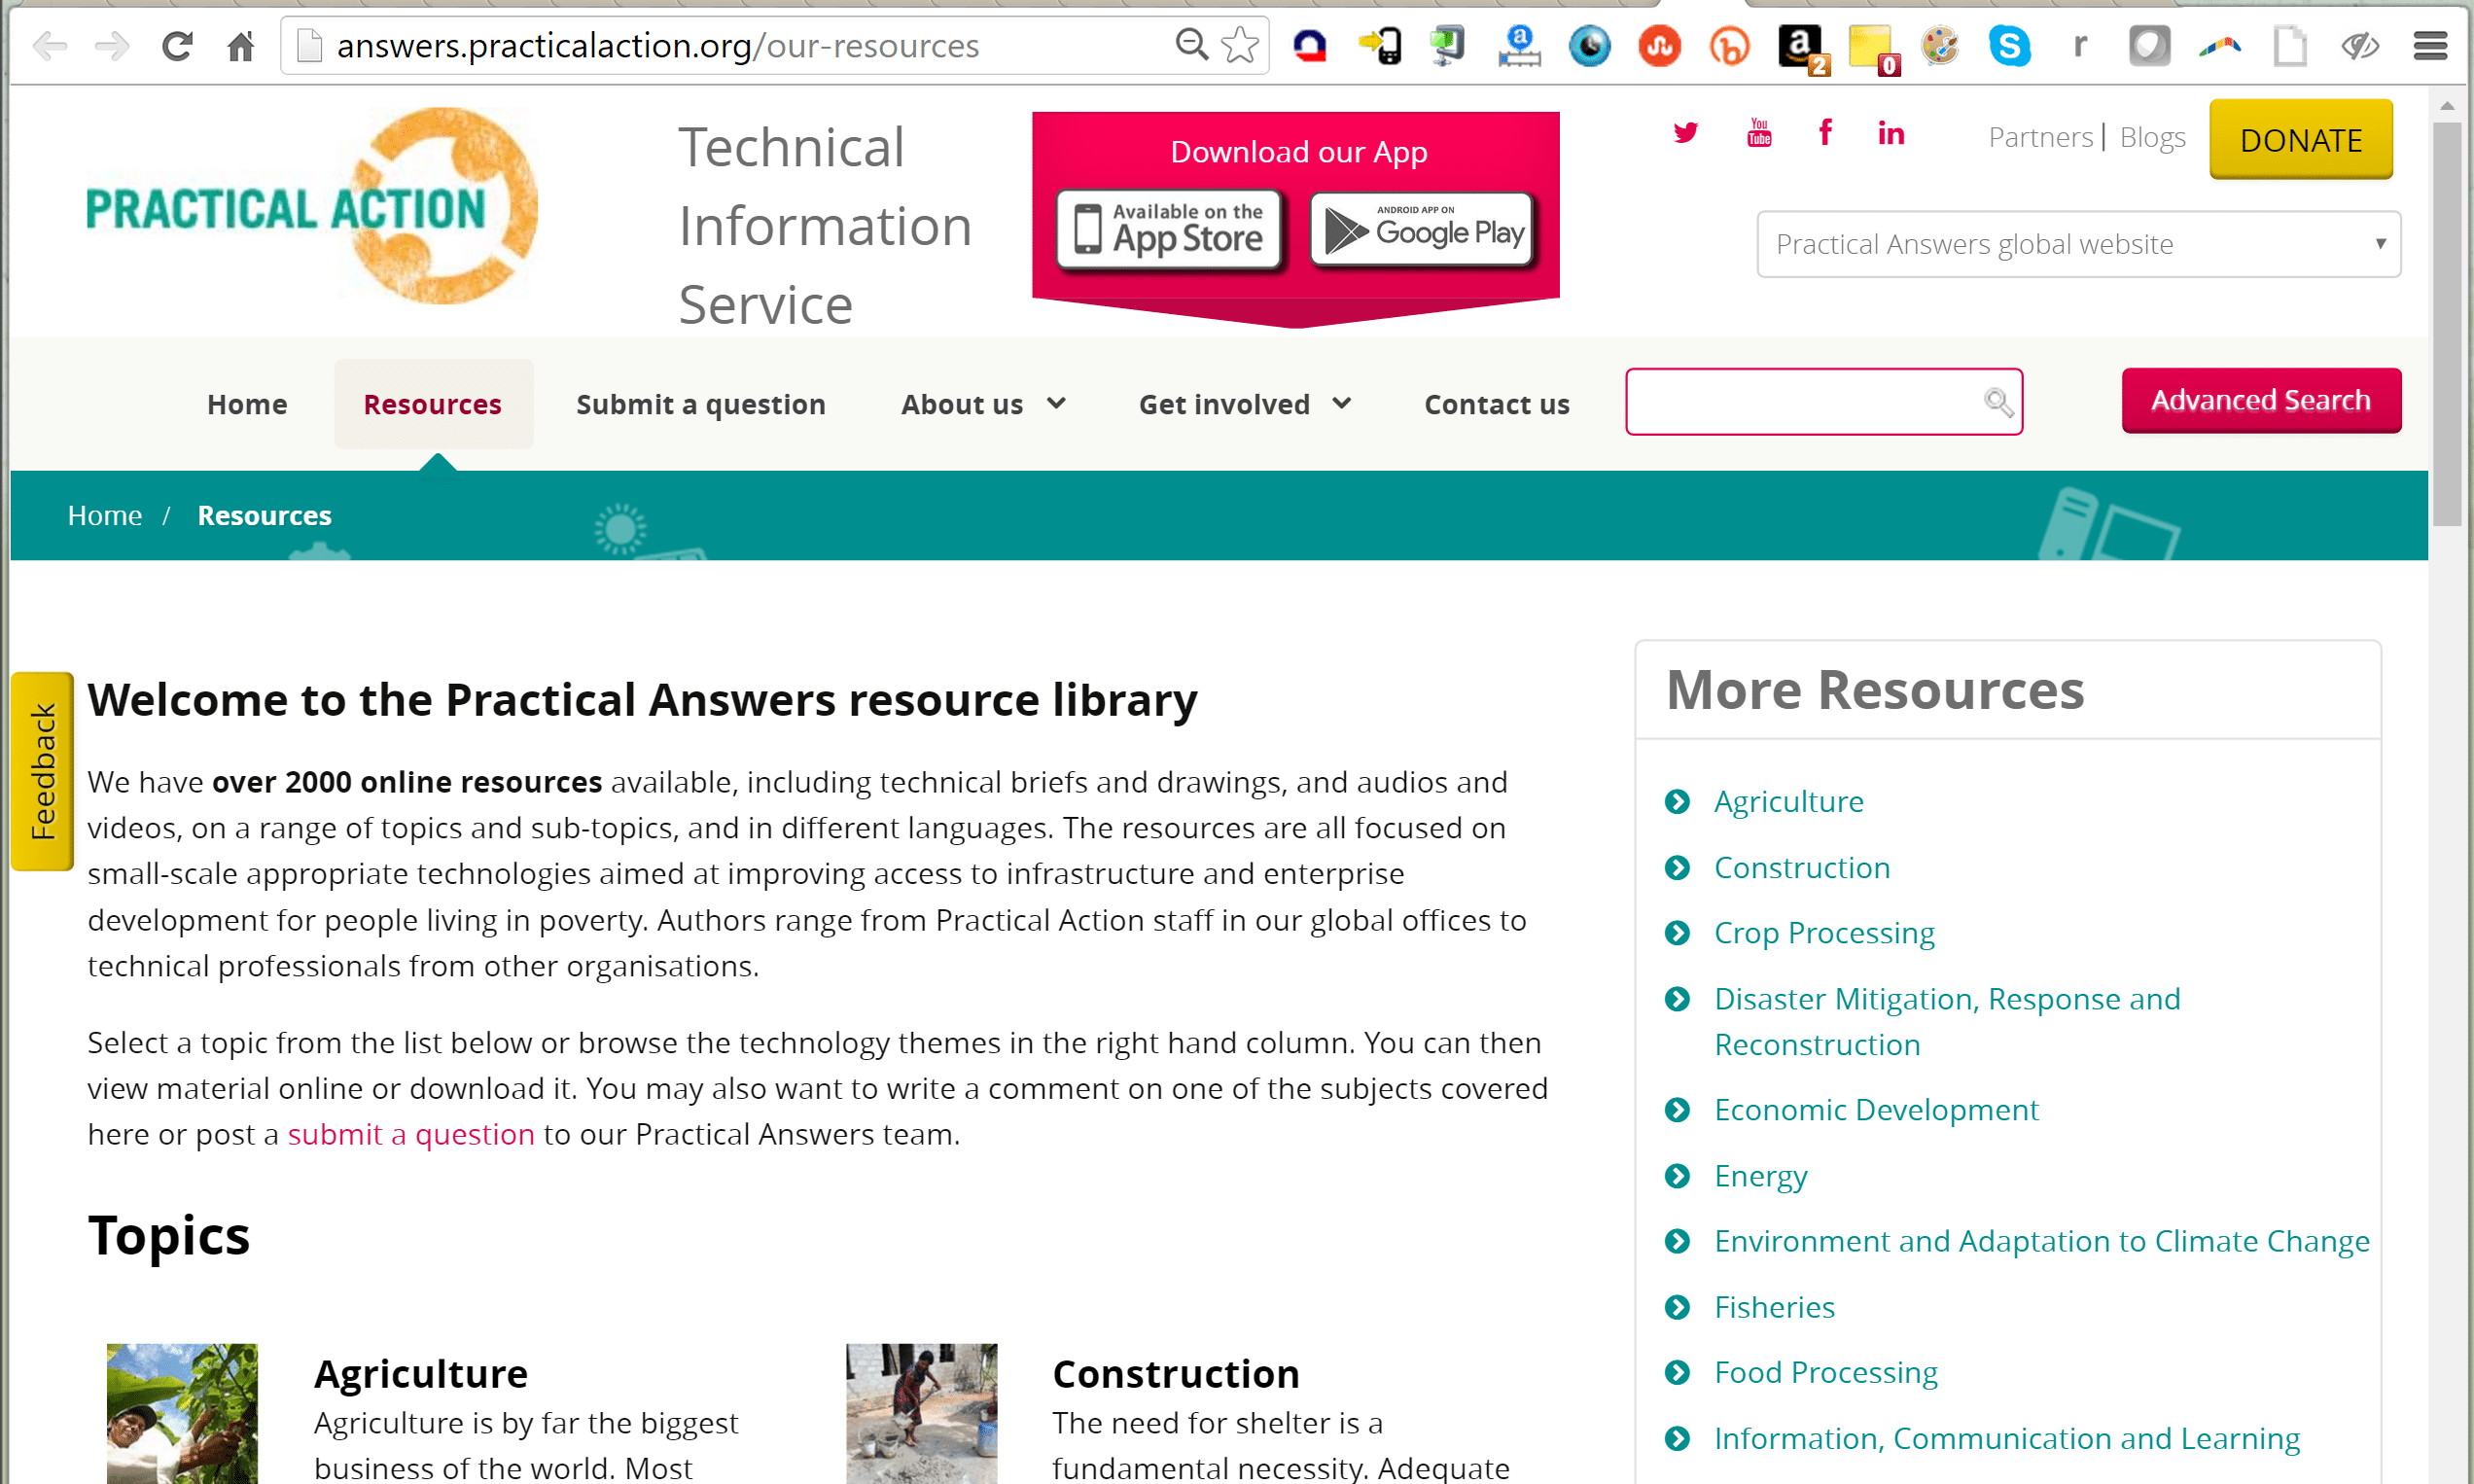Open Contact us page
The image size is (2474, 1484).
coord(1497,404)
